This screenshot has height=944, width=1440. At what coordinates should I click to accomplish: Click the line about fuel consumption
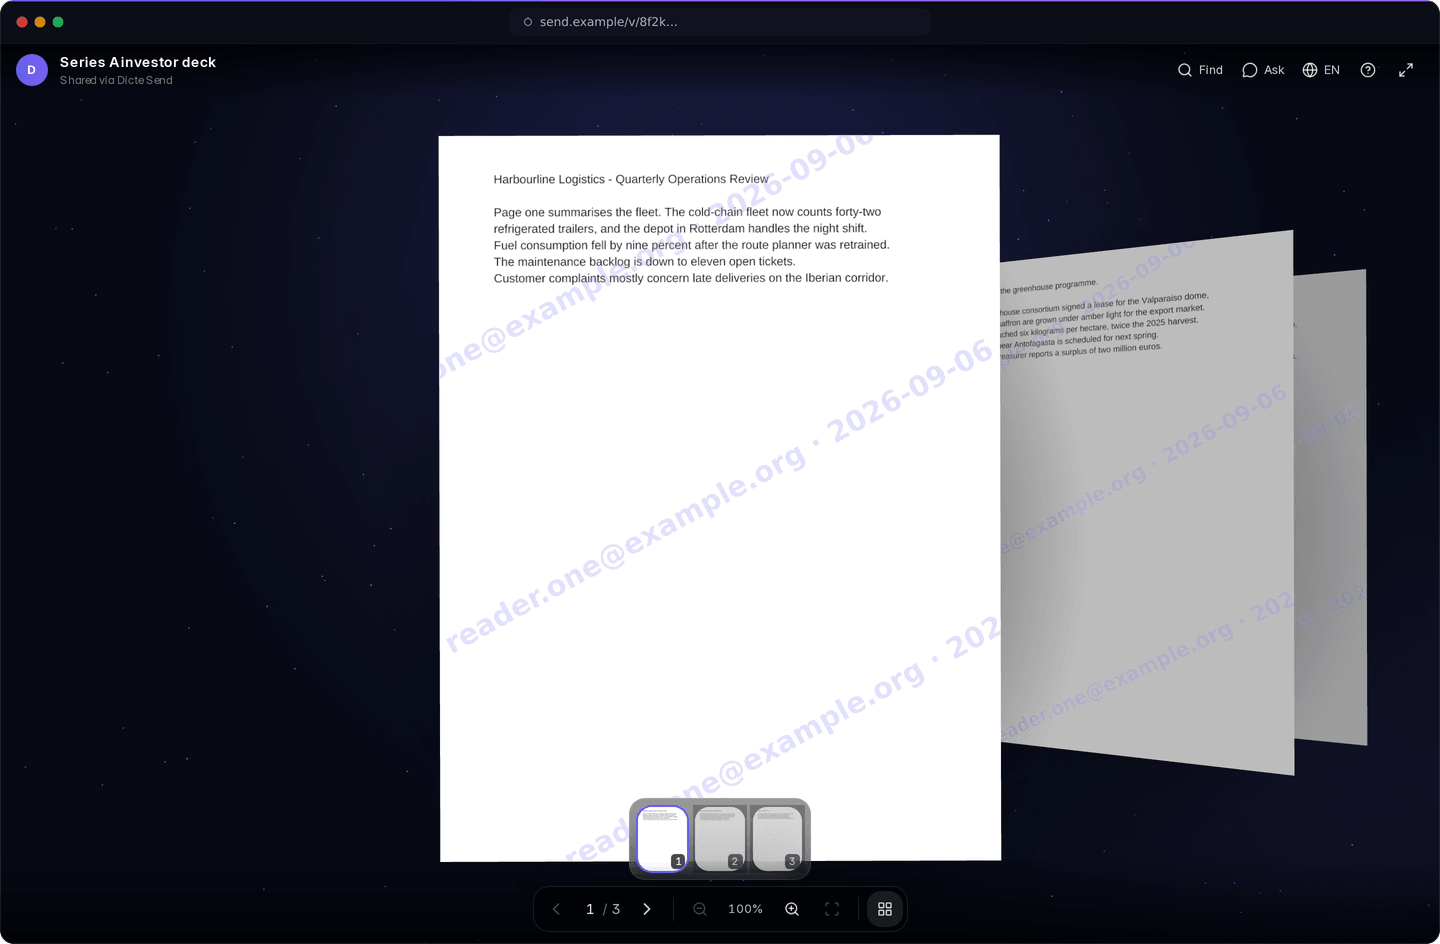[x=691, y=245]
